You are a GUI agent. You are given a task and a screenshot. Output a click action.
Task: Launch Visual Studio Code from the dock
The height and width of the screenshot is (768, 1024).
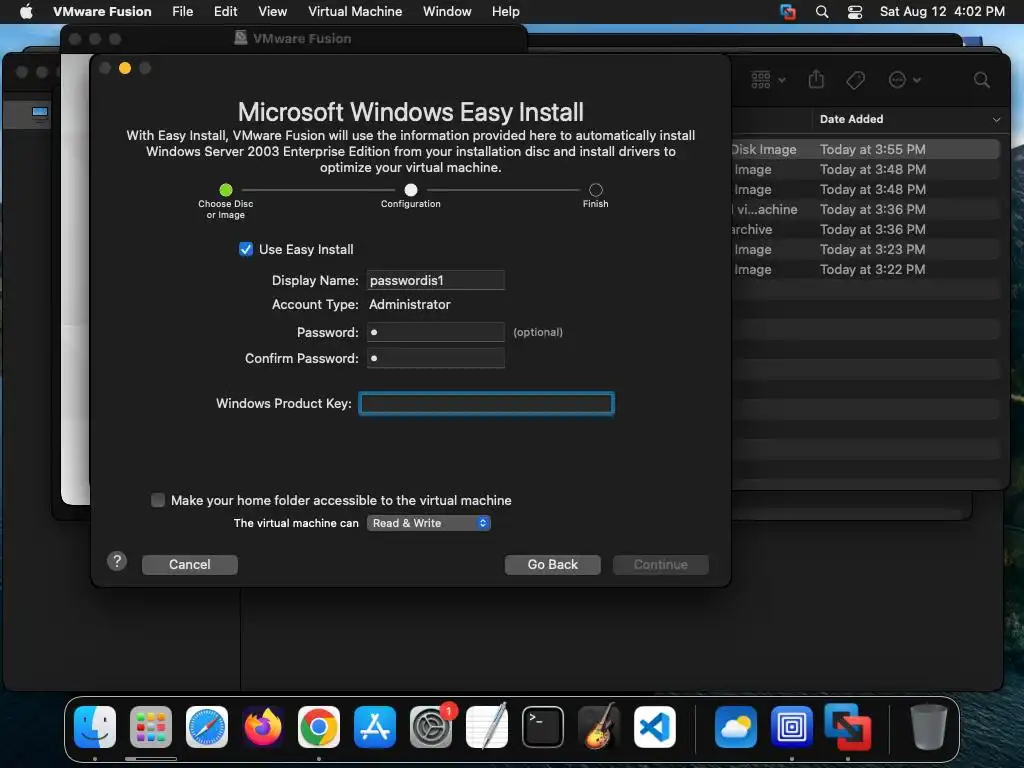point(655,726)
